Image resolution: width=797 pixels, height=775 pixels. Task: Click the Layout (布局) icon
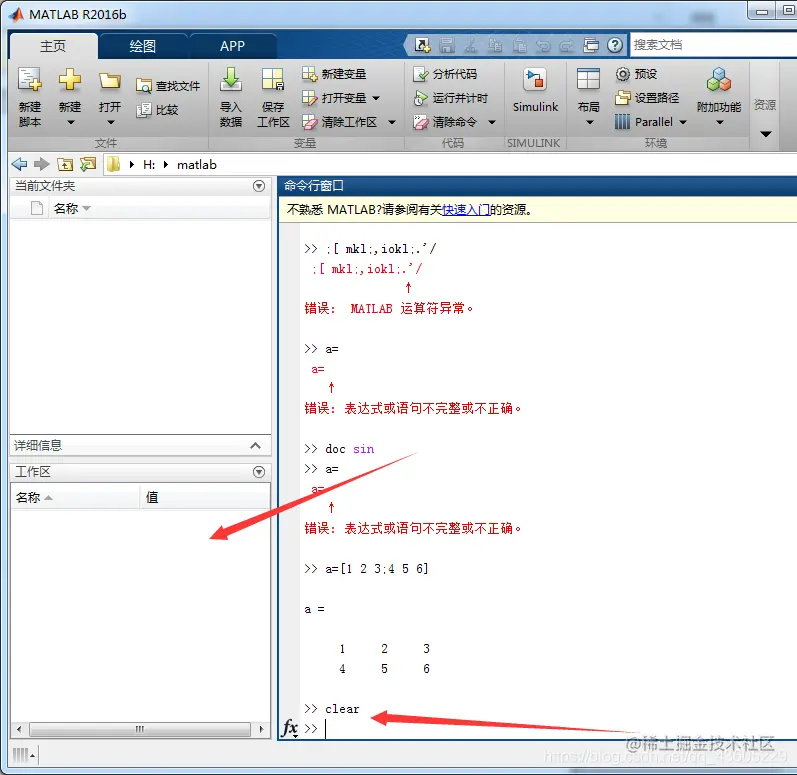pos(588,80)
